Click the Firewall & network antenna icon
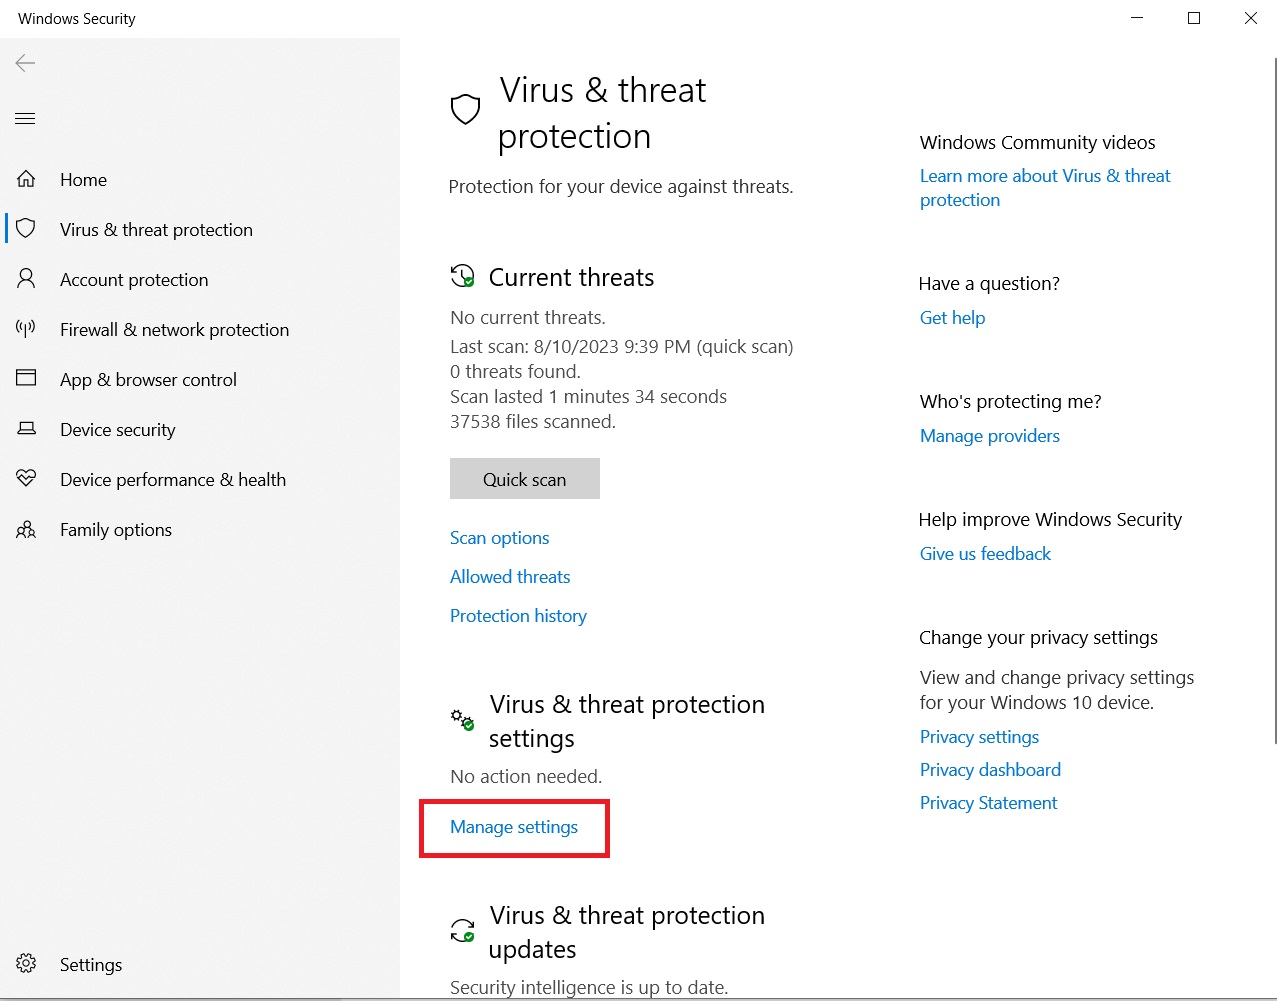1277x1001 pixels. (x=26, y=329)
